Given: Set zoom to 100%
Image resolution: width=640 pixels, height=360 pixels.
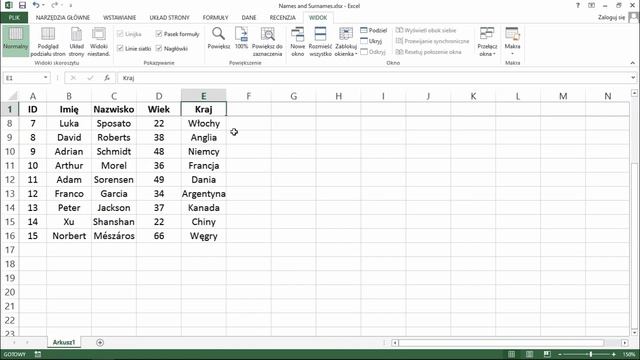Looking at the screenshot, I should (241, 39).
